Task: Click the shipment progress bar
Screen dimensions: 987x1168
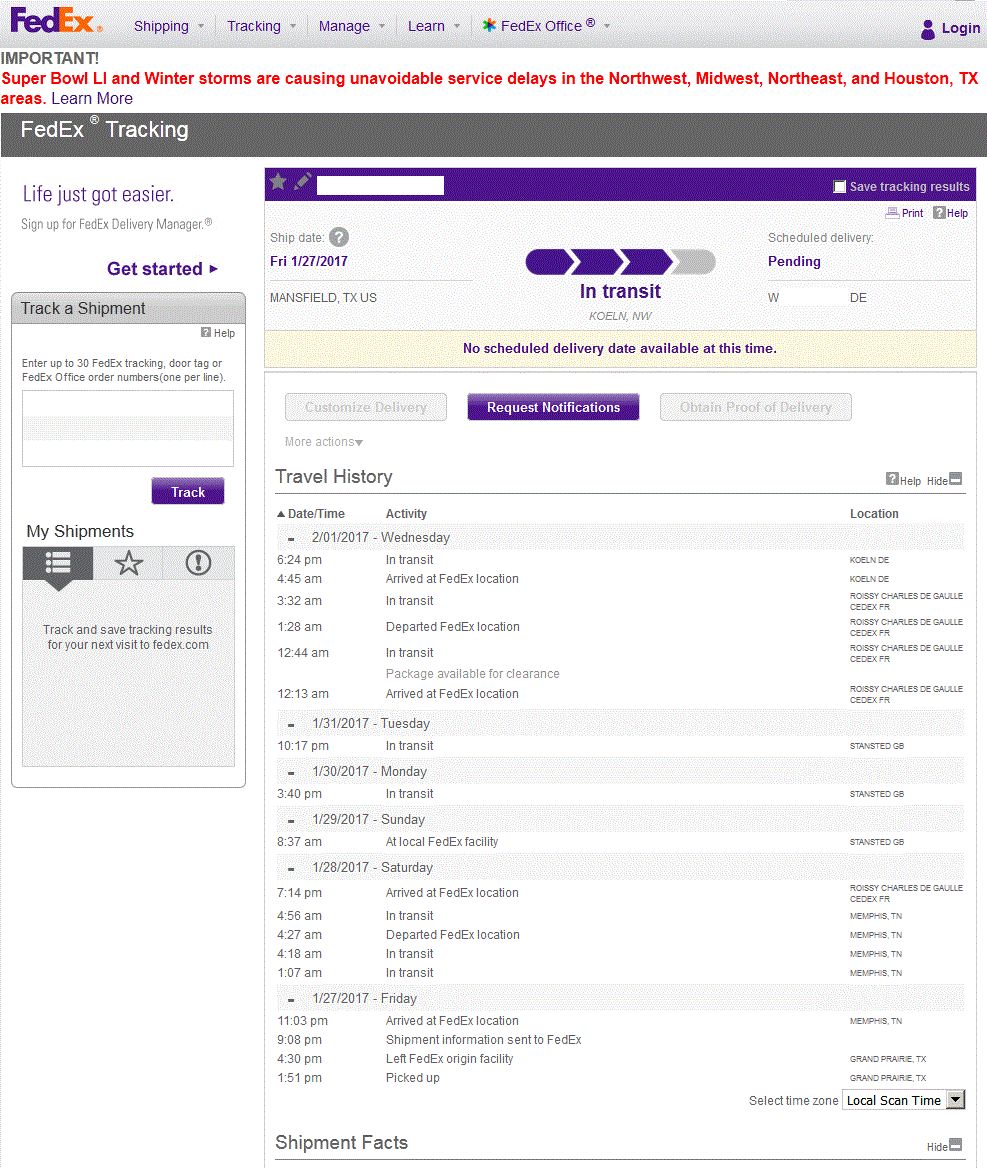Action: click(x=621, y=262)
